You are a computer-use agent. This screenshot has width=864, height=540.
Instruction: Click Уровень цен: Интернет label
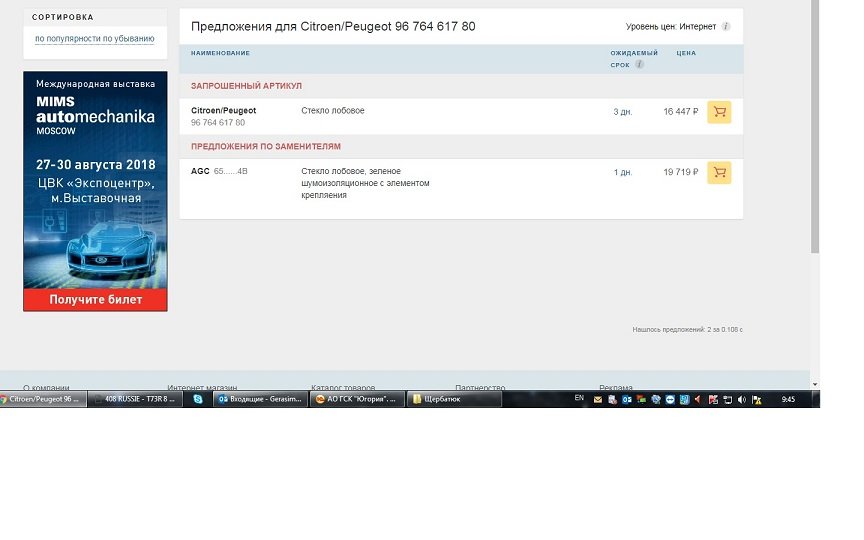coord(671,26)
